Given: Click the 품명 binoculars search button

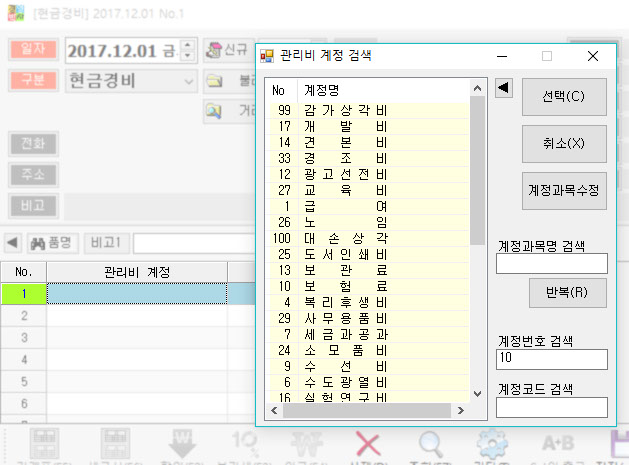Looking at the screenshot, I should [x=53, y=243].
